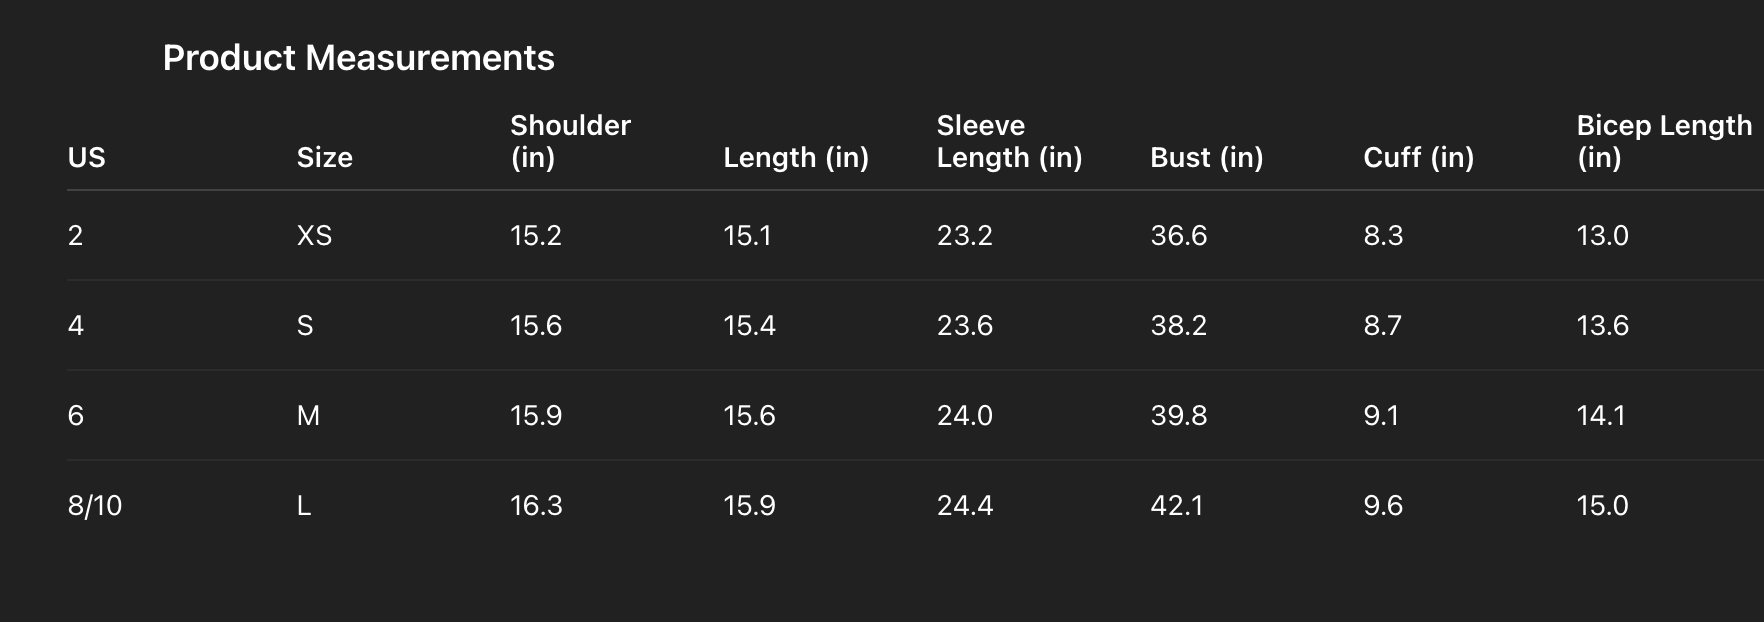Select the Shoulder (in) column header
Screen dimensions: 1764x622
pyautogui.click(x=570, y=141)
